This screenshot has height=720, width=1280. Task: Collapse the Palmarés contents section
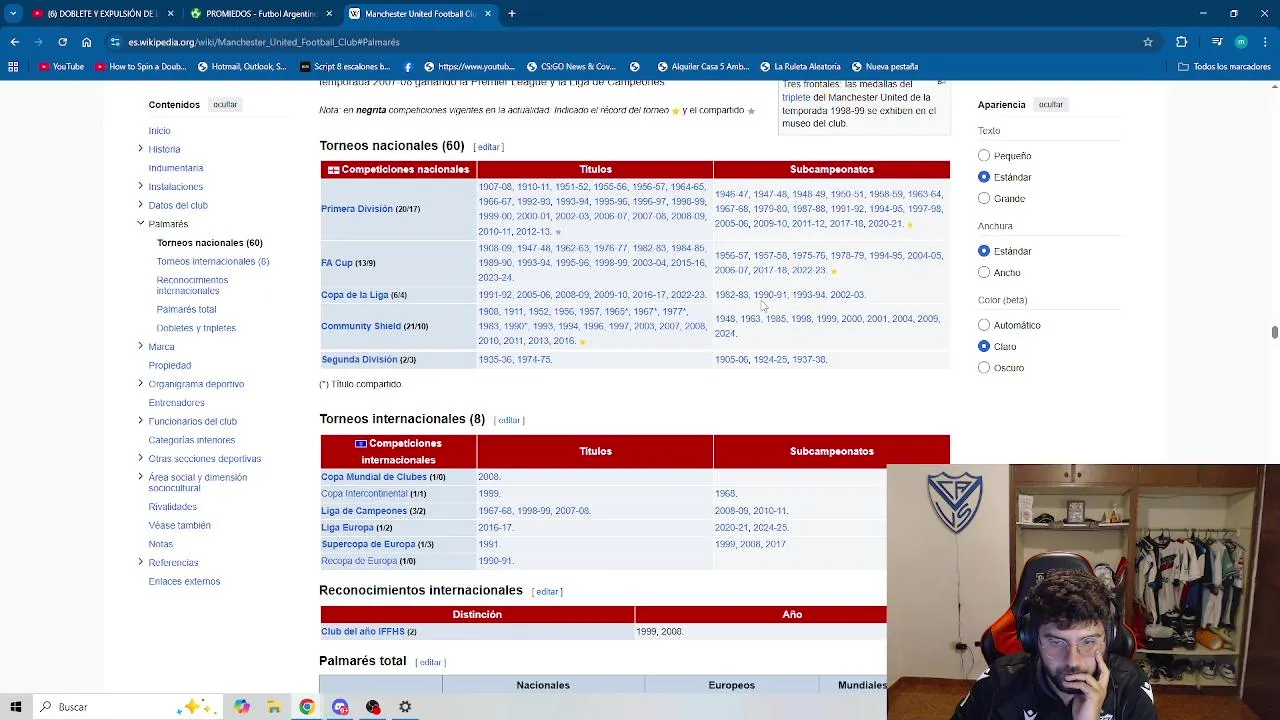140,223
